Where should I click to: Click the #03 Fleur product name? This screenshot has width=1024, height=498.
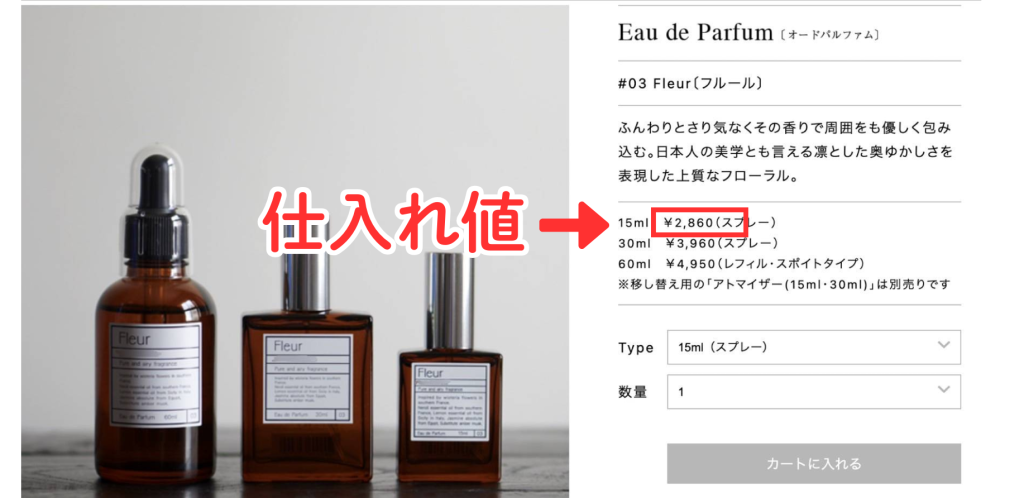coord(690,84)
